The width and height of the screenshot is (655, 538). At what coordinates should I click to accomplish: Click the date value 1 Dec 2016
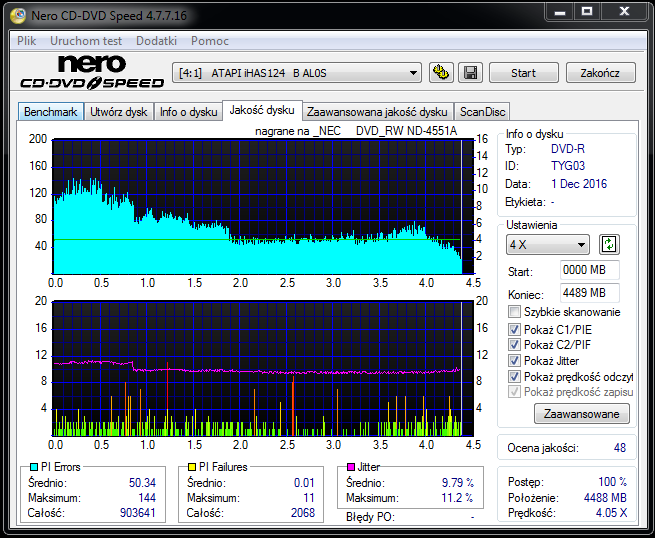[579, 184]
